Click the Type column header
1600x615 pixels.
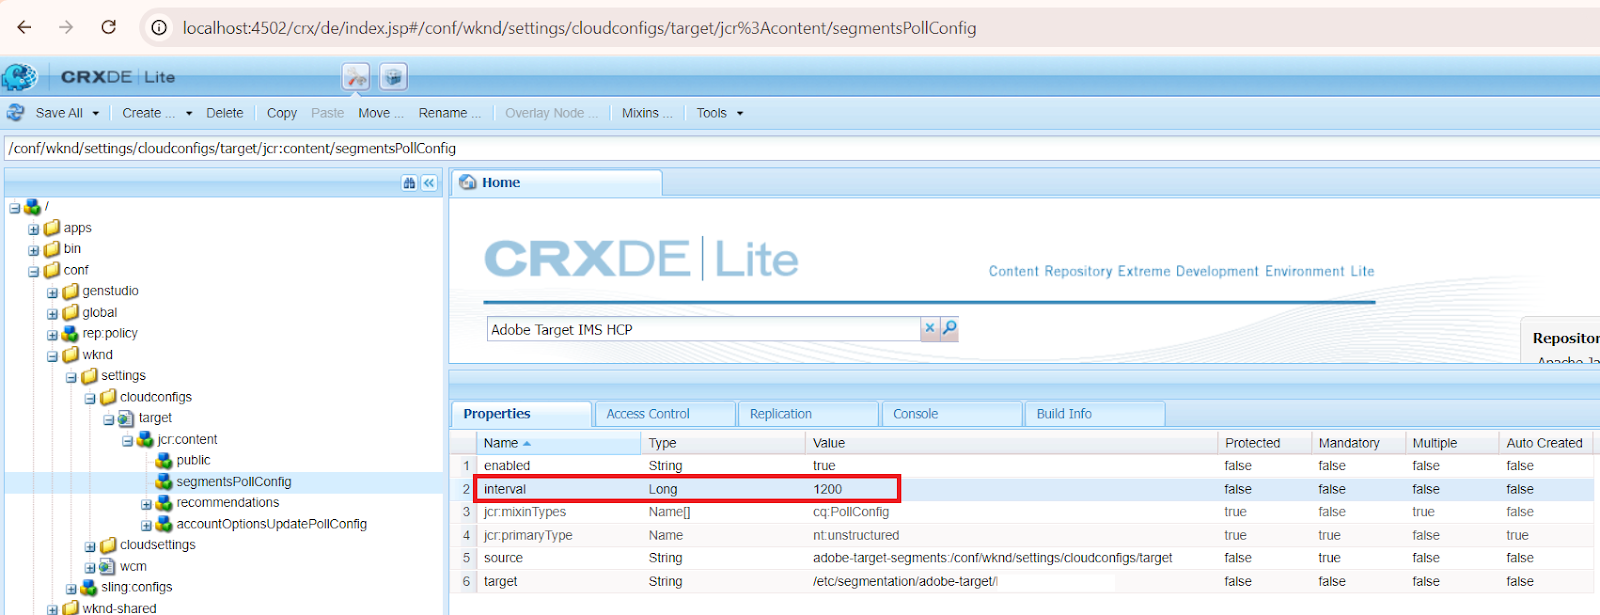click(x=723, y=443)
